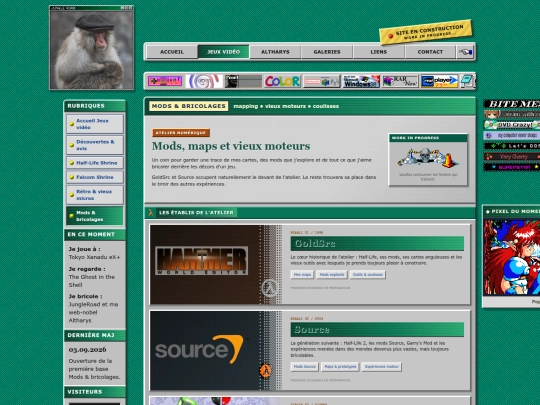Click the Outils & coulisses button
The height and width of the screenshot is (405, 540).
(x=367, y=274)
